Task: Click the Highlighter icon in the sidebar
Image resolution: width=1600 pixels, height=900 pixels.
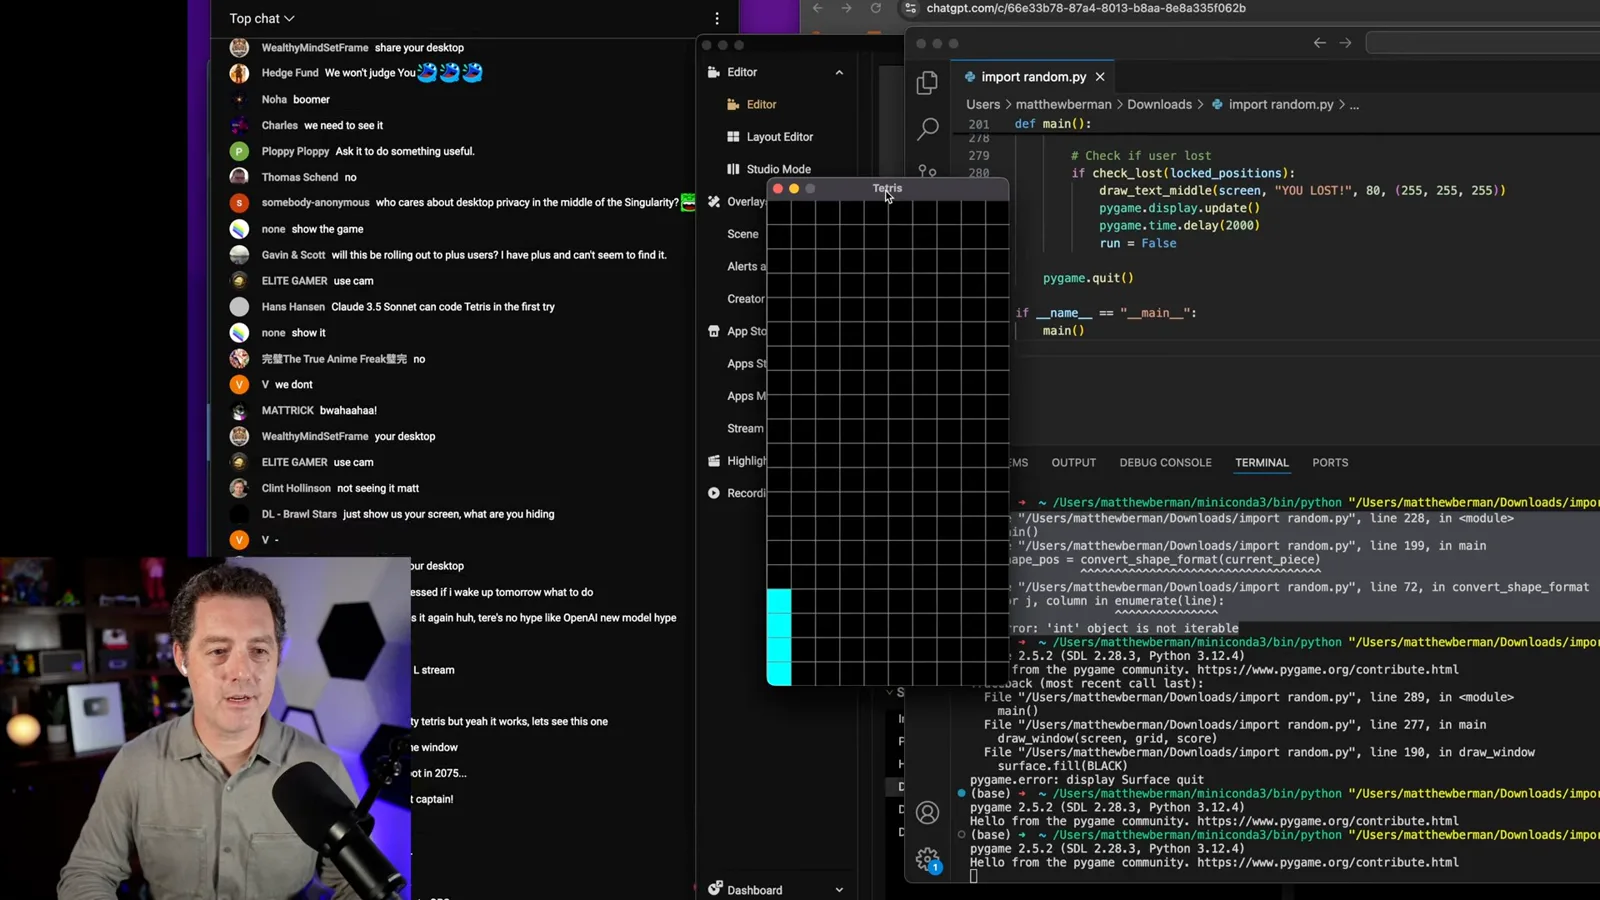Action: coord(714,461)
